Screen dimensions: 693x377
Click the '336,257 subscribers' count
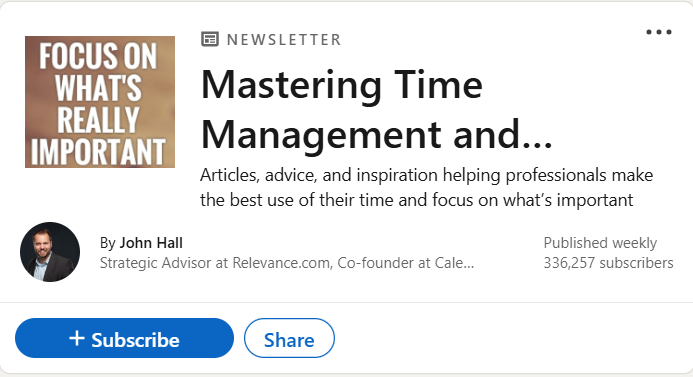click(608, 263)
